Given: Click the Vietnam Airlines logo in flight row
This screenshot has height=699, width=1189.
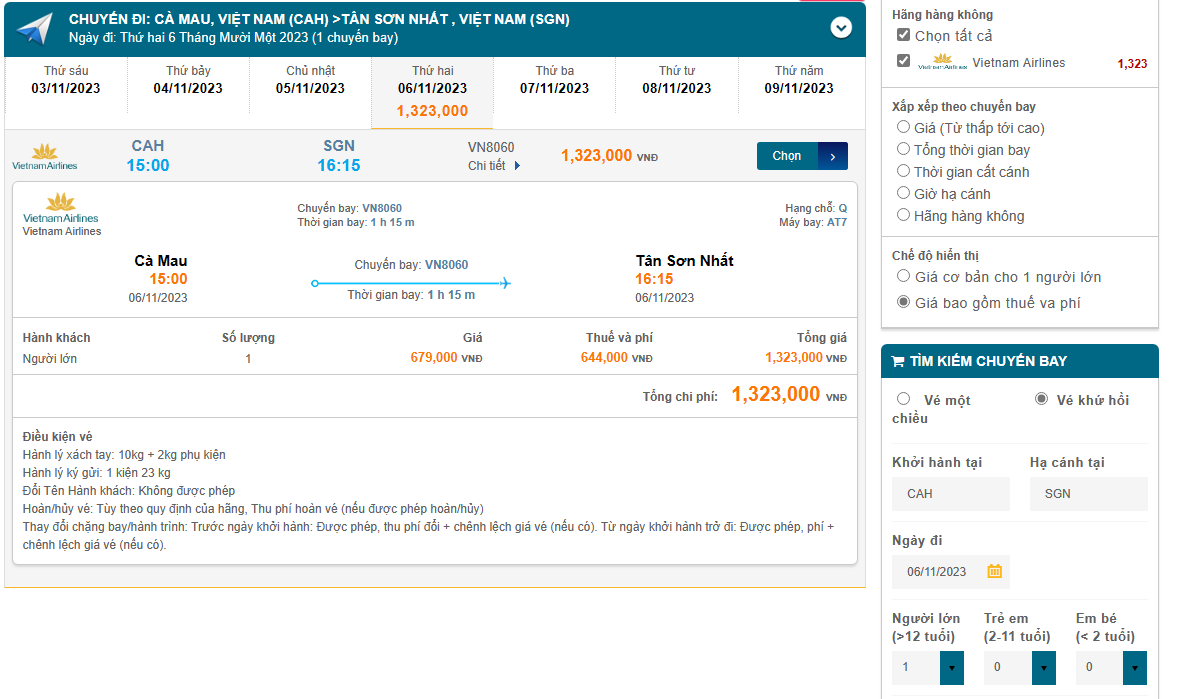Looking at the screenshot, I should point(44,157).
